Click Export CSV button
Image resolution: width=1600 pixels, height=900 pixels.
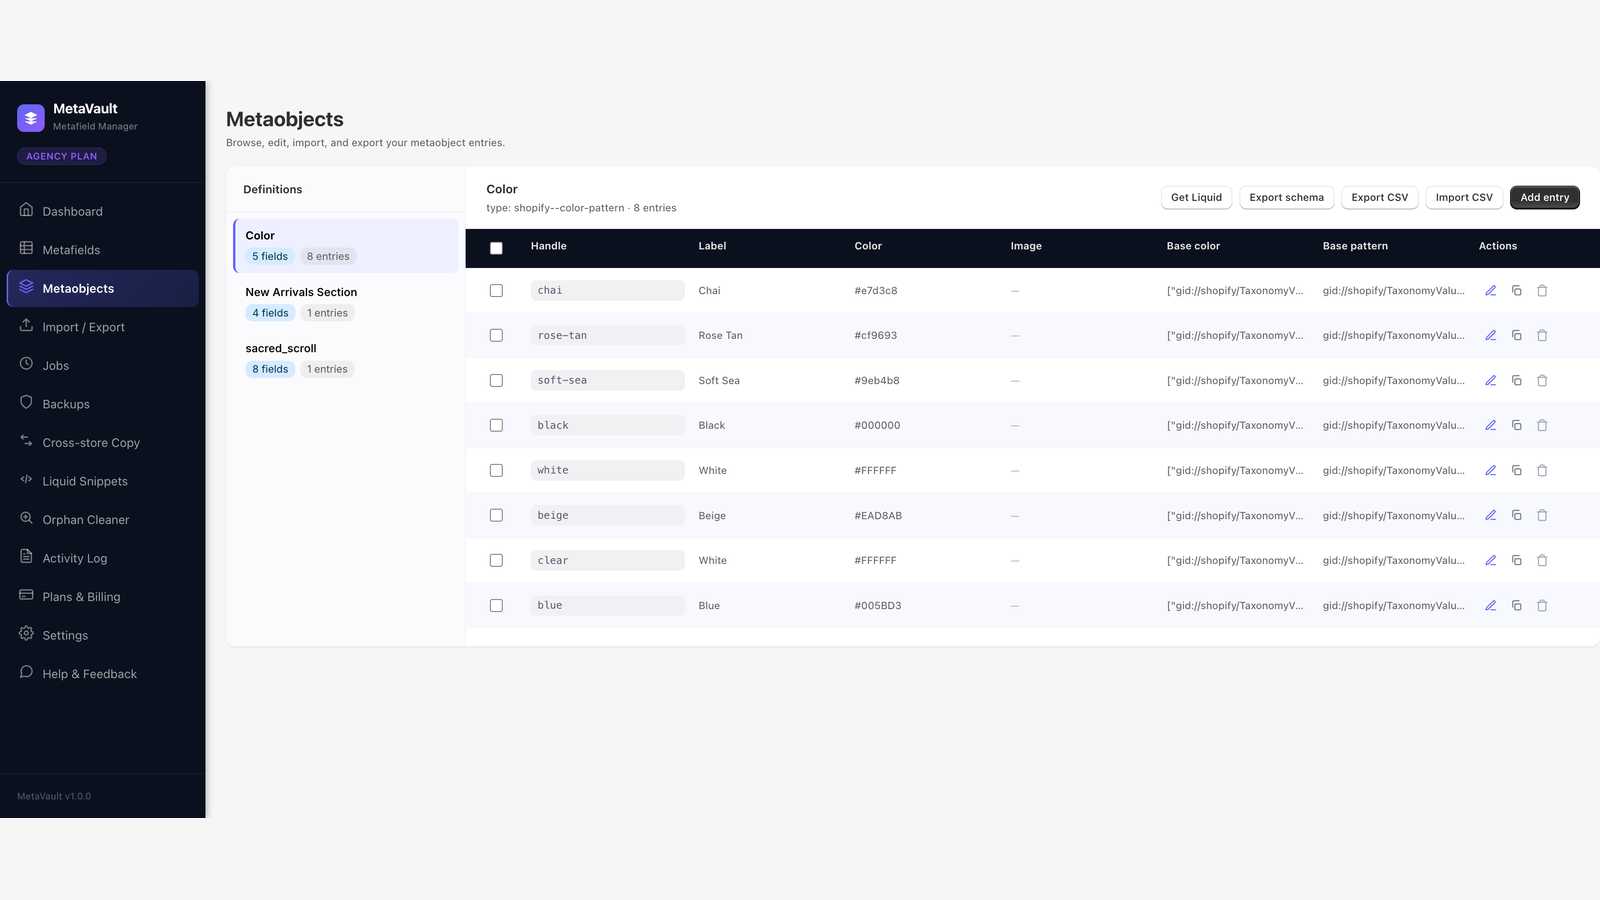1379,198
